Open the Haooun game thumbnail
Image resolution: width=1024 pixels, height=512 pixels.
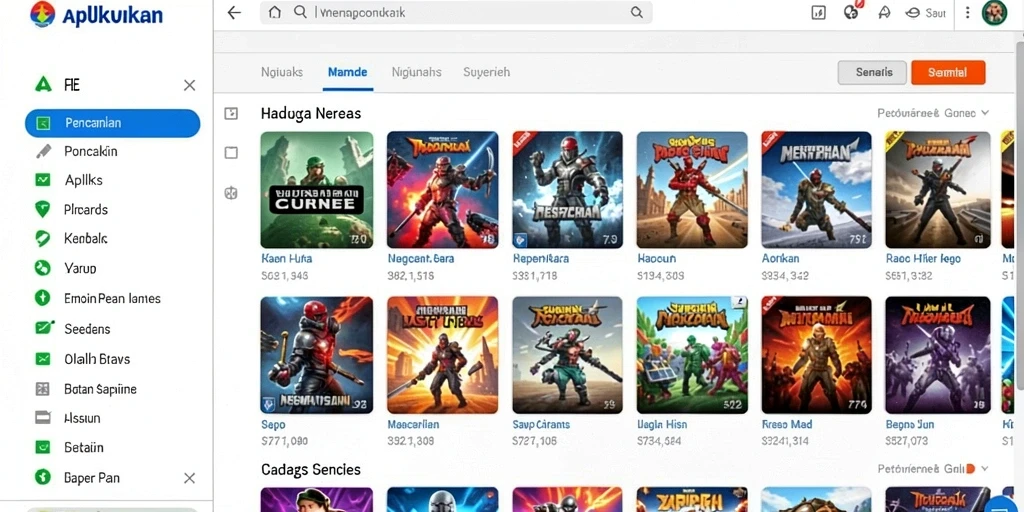click(692, 190)
